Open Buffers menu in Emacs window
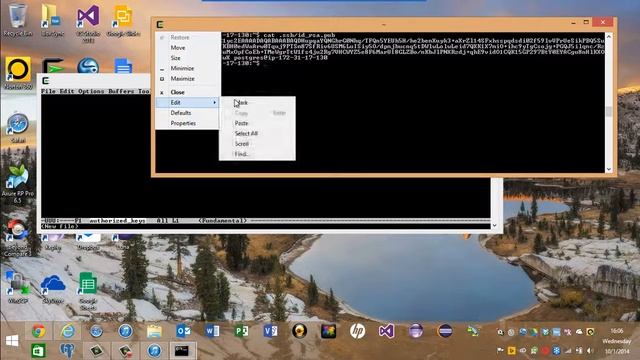 click(x=121, y=91)
